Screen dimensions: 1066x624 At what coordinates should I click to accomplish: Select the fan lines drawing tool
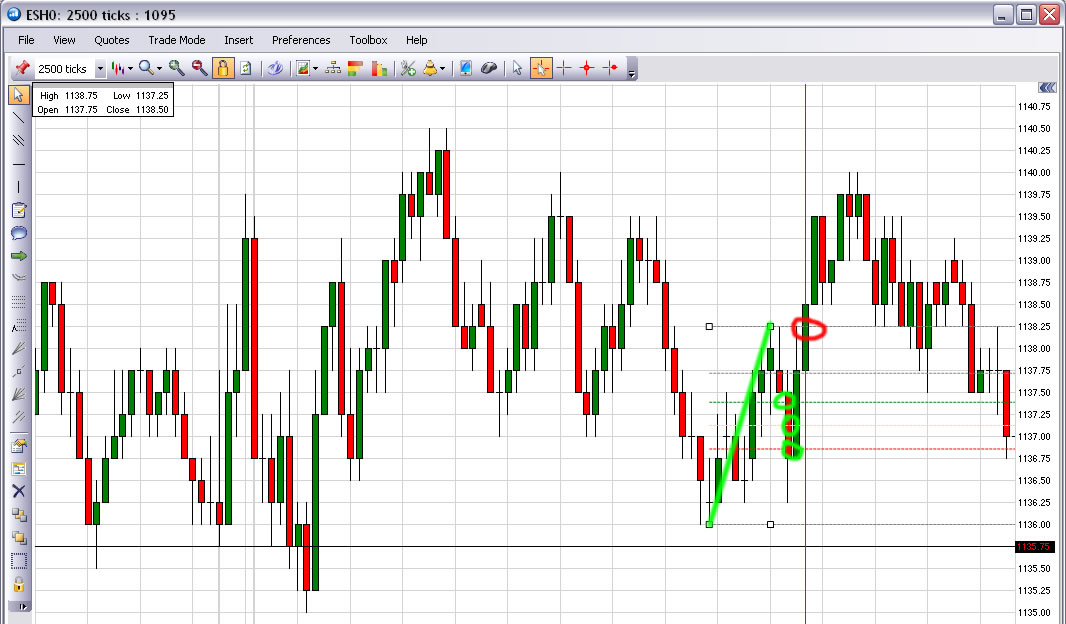(18, 394)
